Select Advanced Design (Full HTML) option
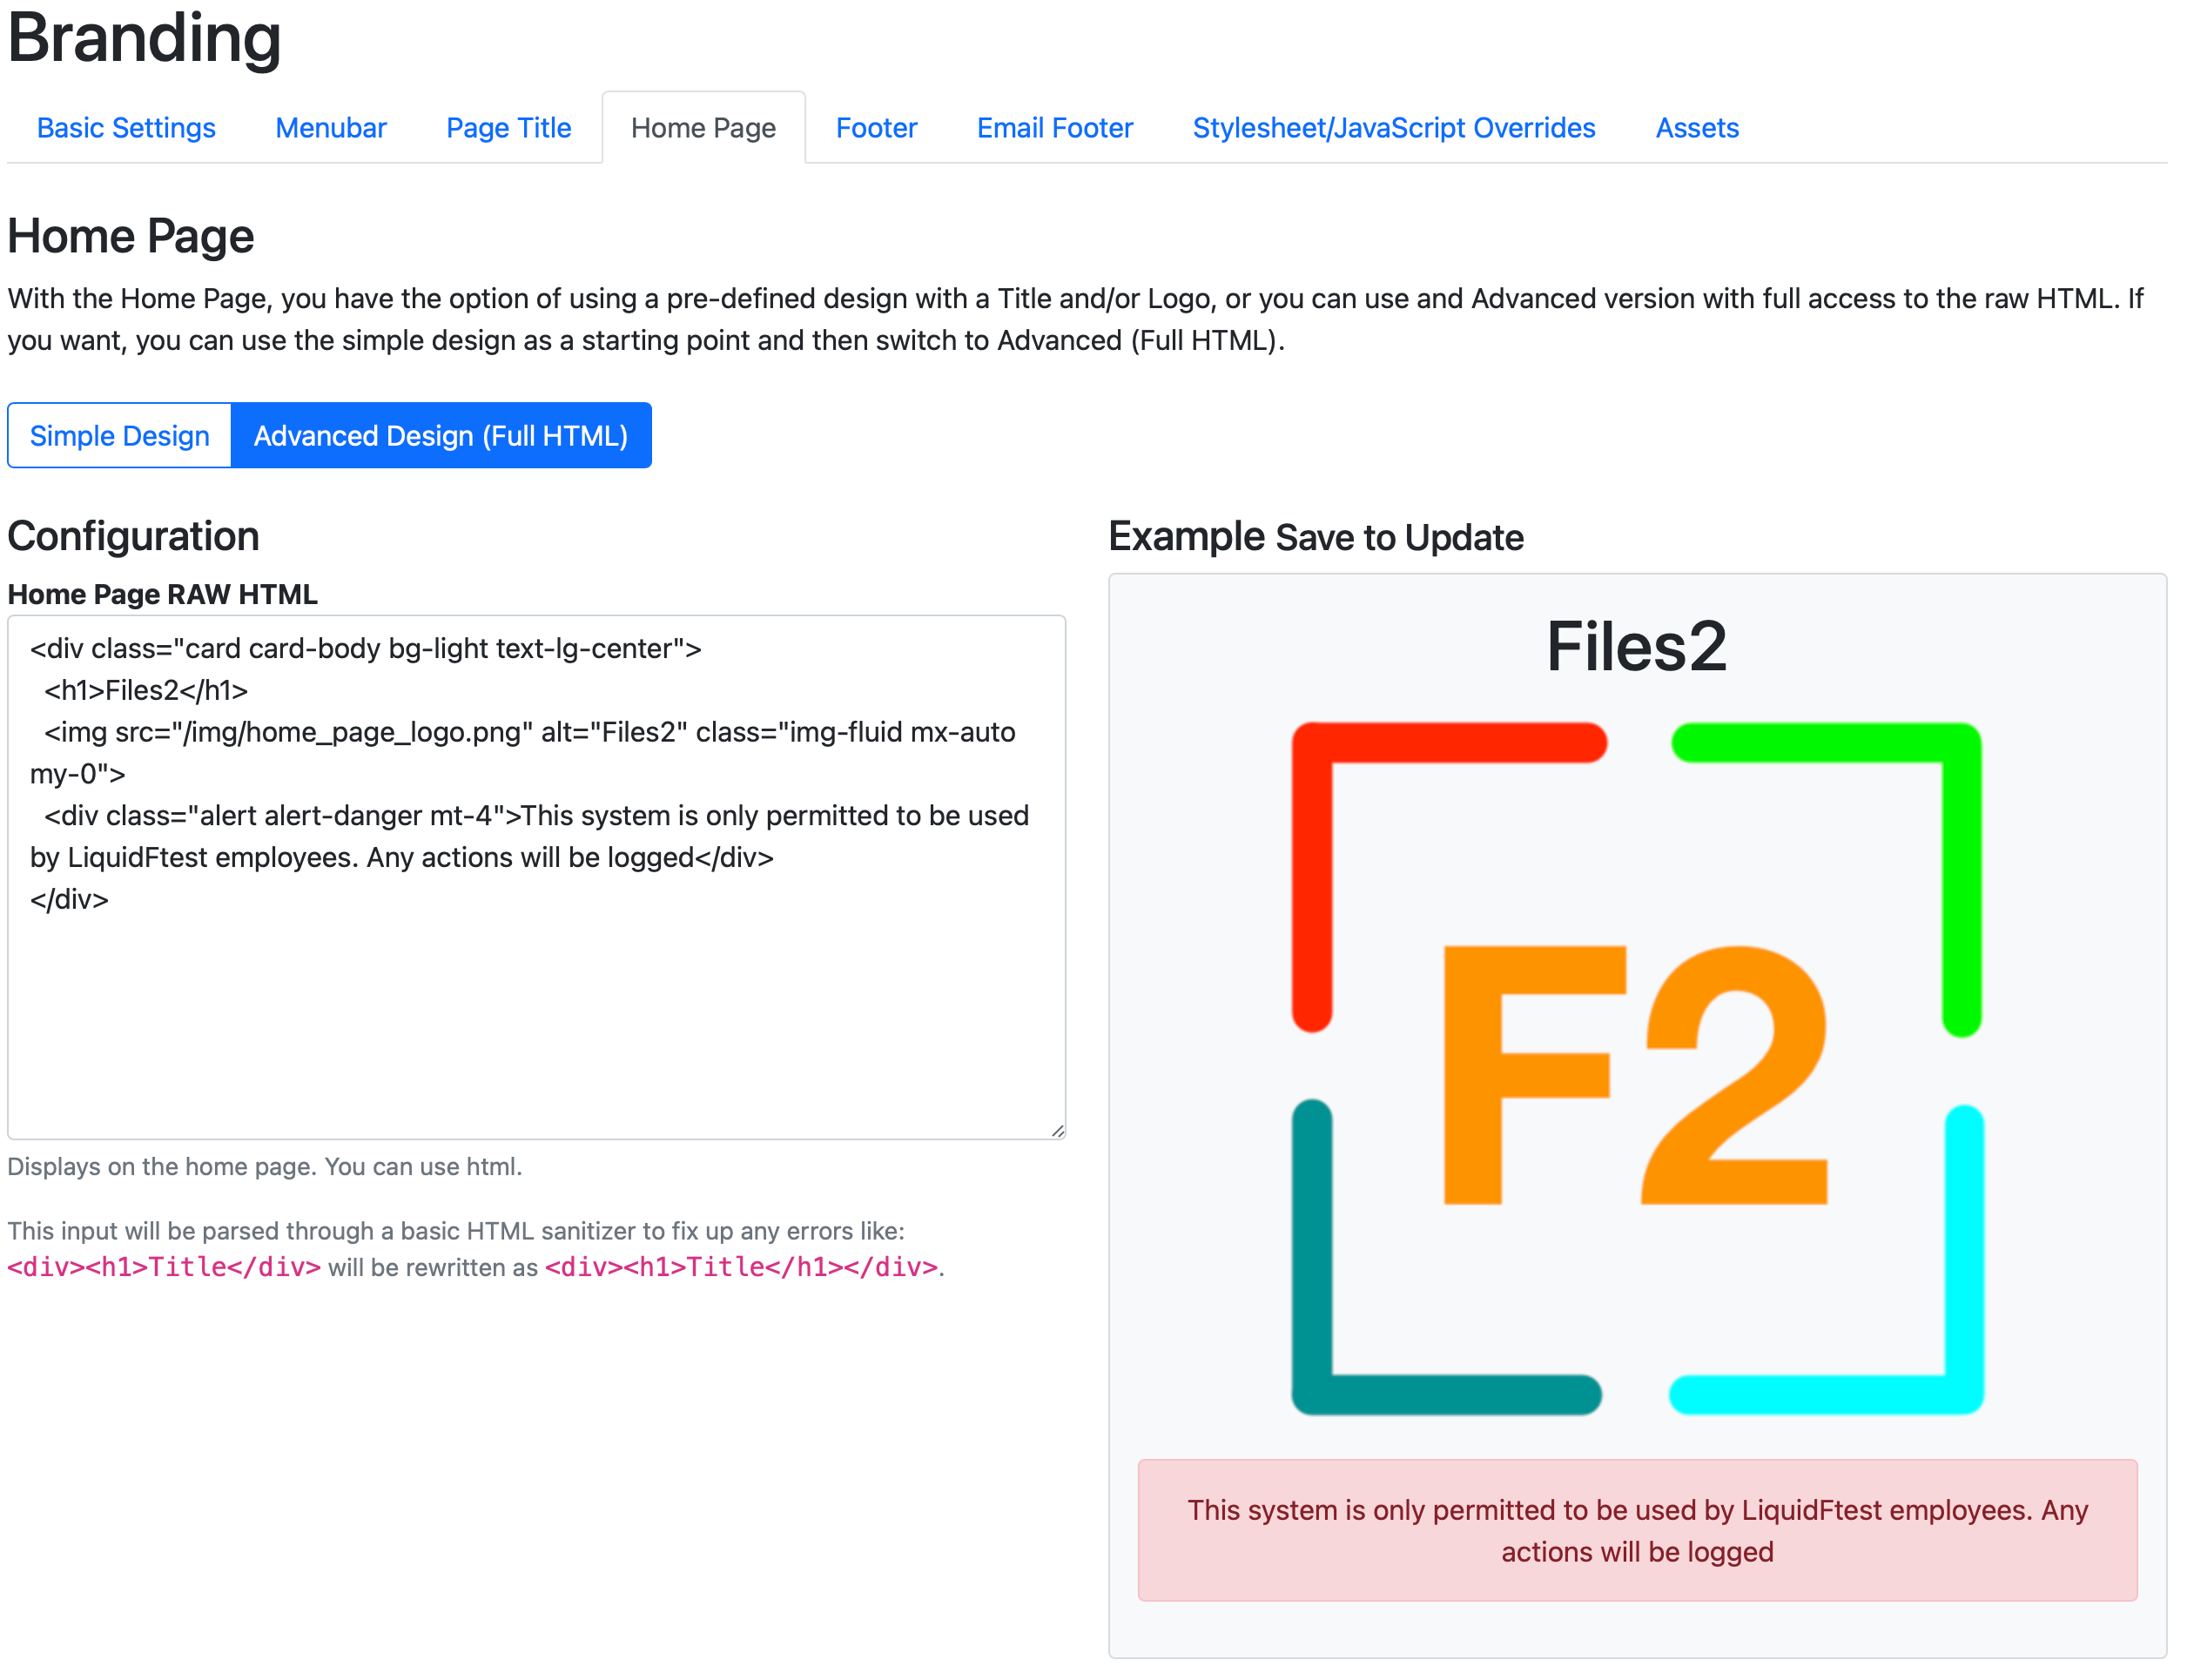Viewport: 2187px width, 1680px height. click(440, 436)
